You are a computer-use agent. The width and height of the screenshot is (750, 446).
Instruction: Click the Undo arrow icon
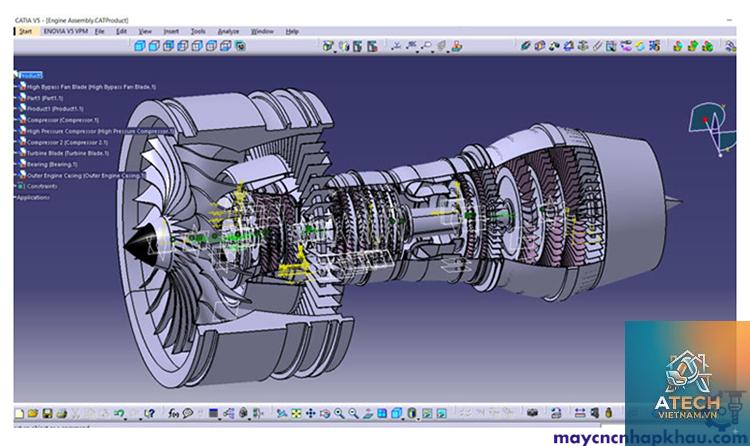pos(119,413)
